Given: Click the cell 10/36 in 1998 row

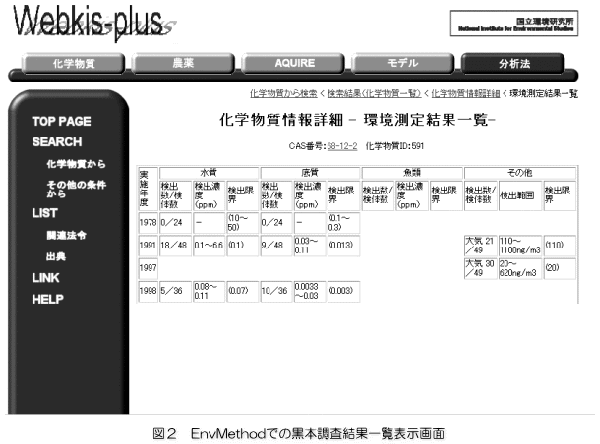Looking at the screenshot, I should pos(277,291).
